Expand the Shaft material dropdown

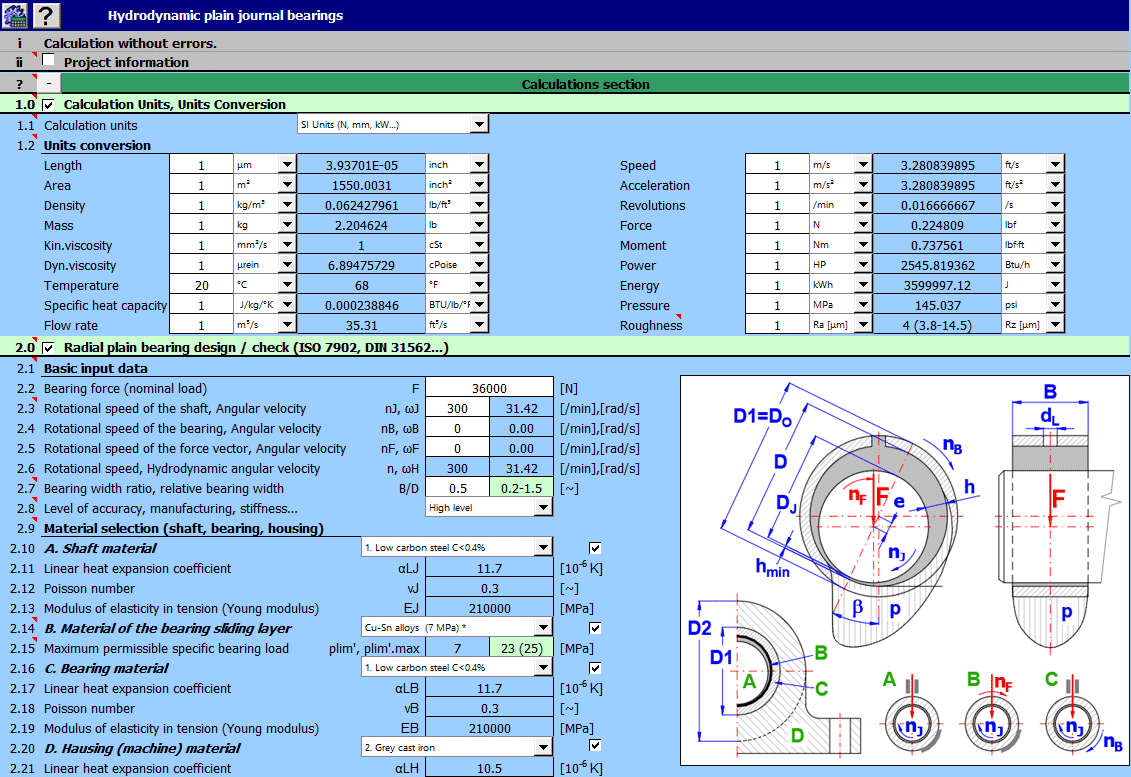(542, 547)
